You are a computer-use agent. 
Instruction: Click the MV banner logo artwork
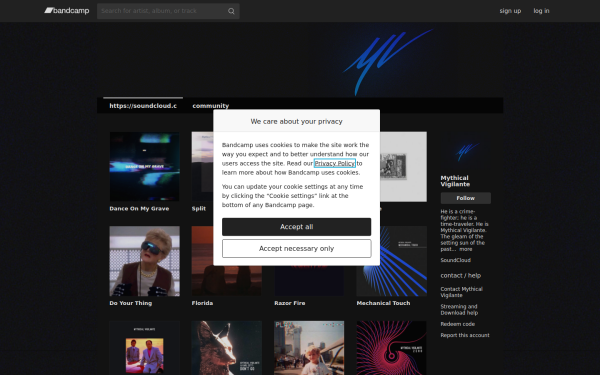(x=387, y=61)
